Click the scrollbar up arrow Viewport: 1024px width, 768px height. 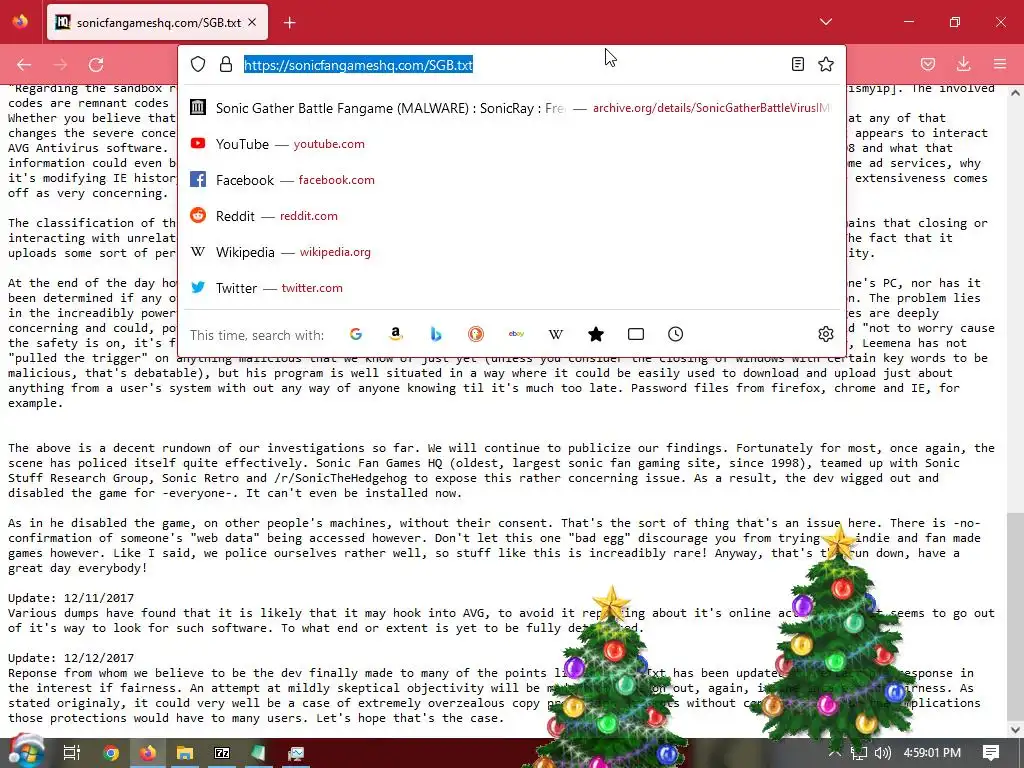[x=1015, y=93]
